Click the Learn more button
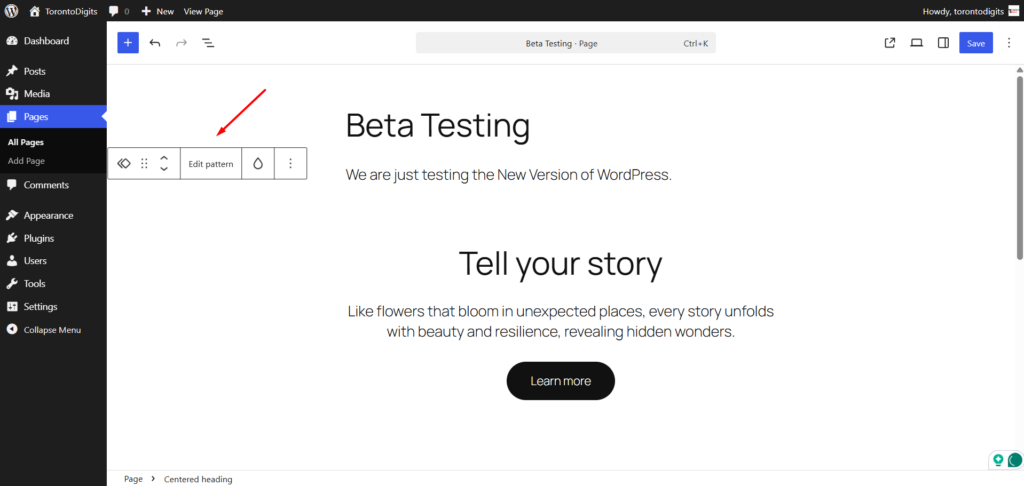The height and width of the screenshot is (486, 1024). point(560,381)
